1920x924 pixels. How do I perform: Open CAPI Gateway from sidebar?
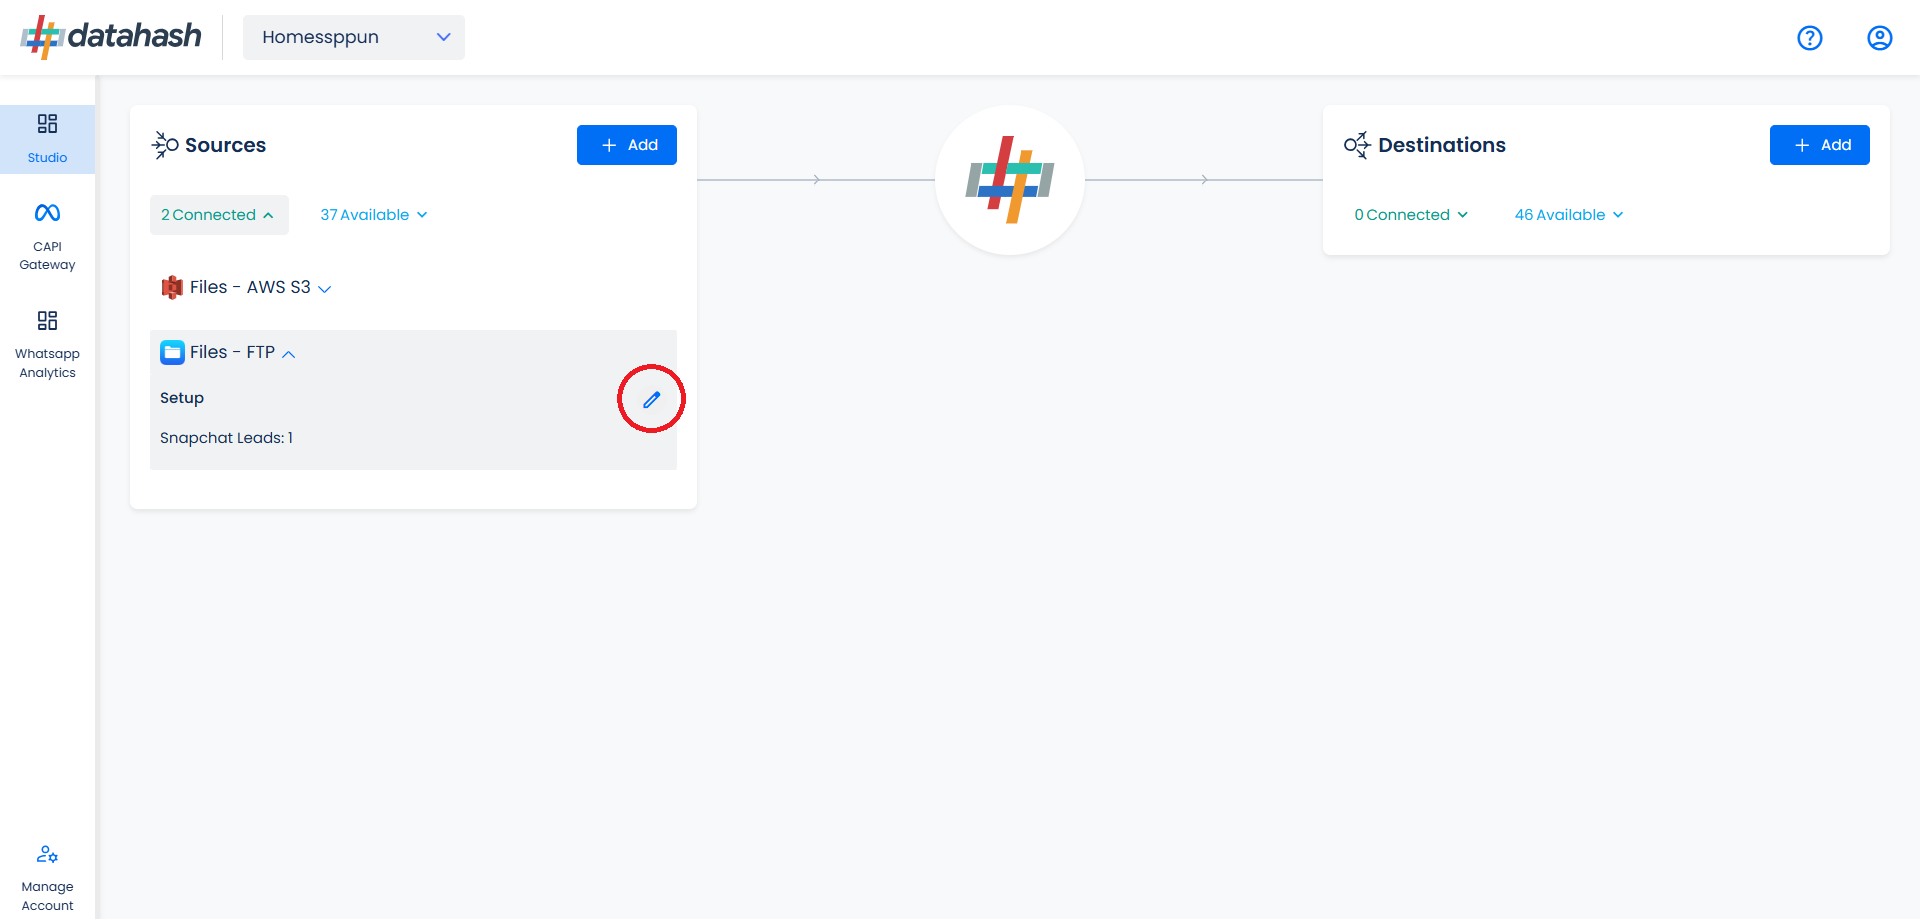point(47,237)
